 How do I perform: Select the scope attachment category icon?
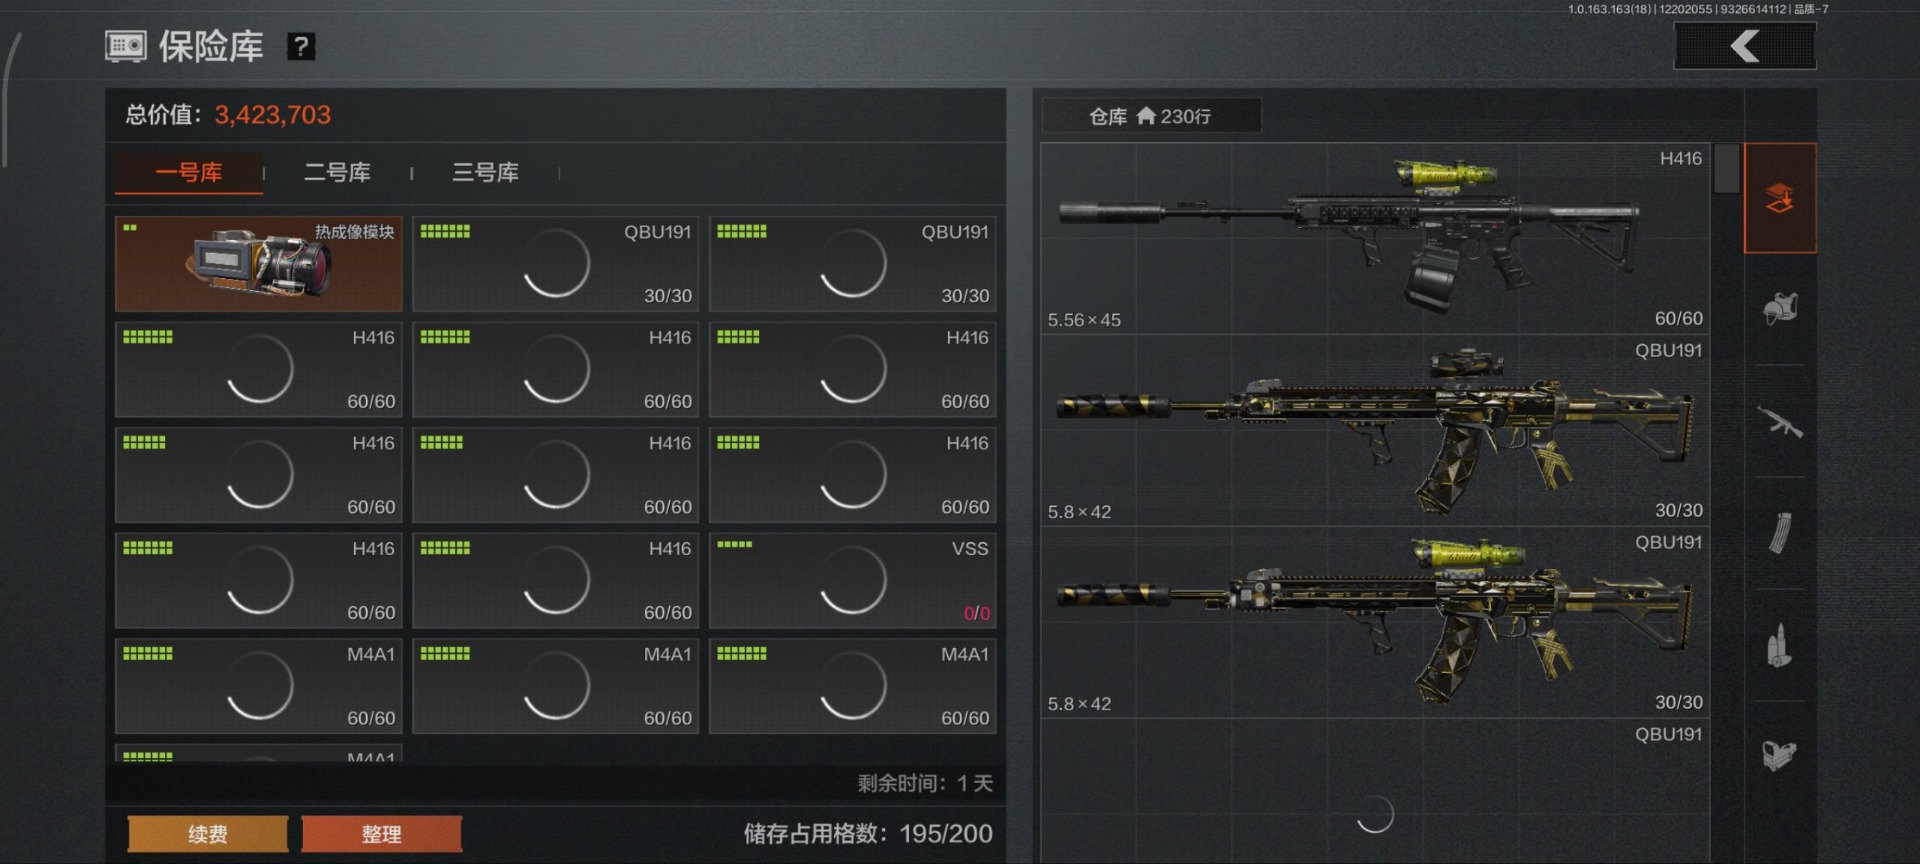(1779, 755)
